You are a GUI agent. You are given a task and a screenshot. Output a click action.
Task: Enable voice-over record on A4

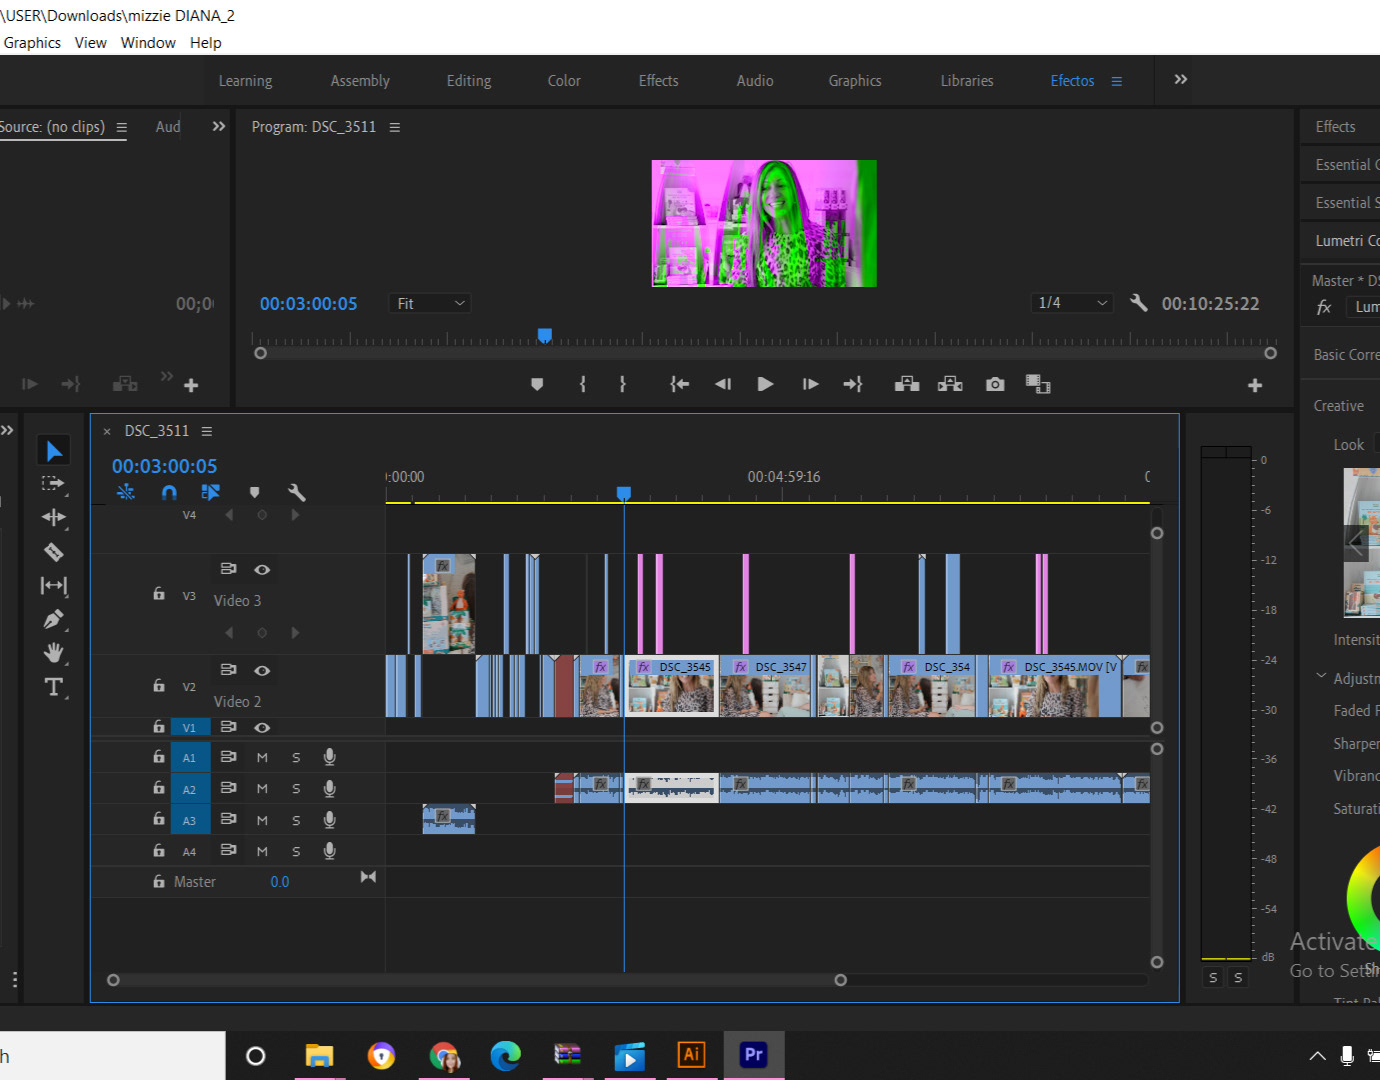click(329, 851)
